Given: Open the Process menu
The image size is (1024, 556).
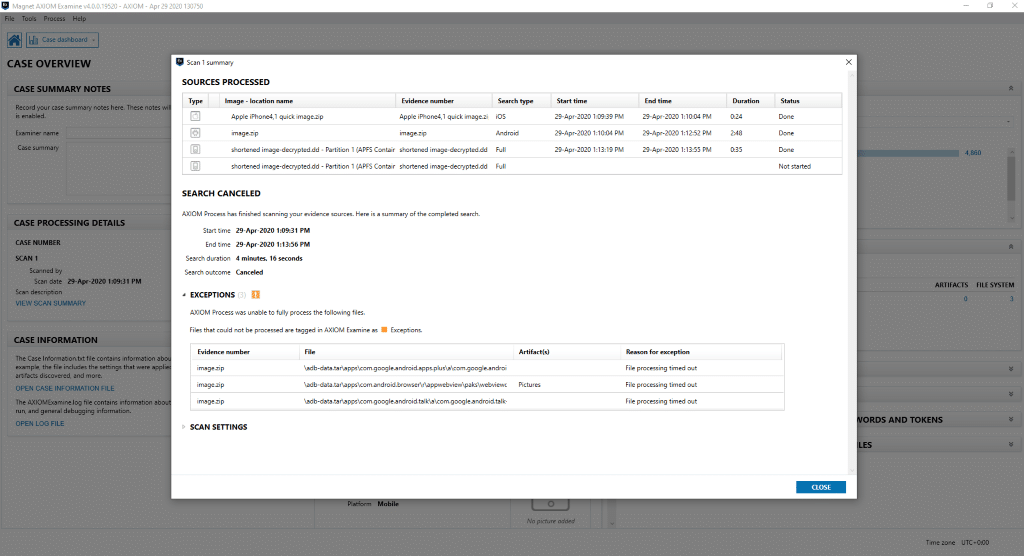Looking at the screenshot, I should 54,19.
